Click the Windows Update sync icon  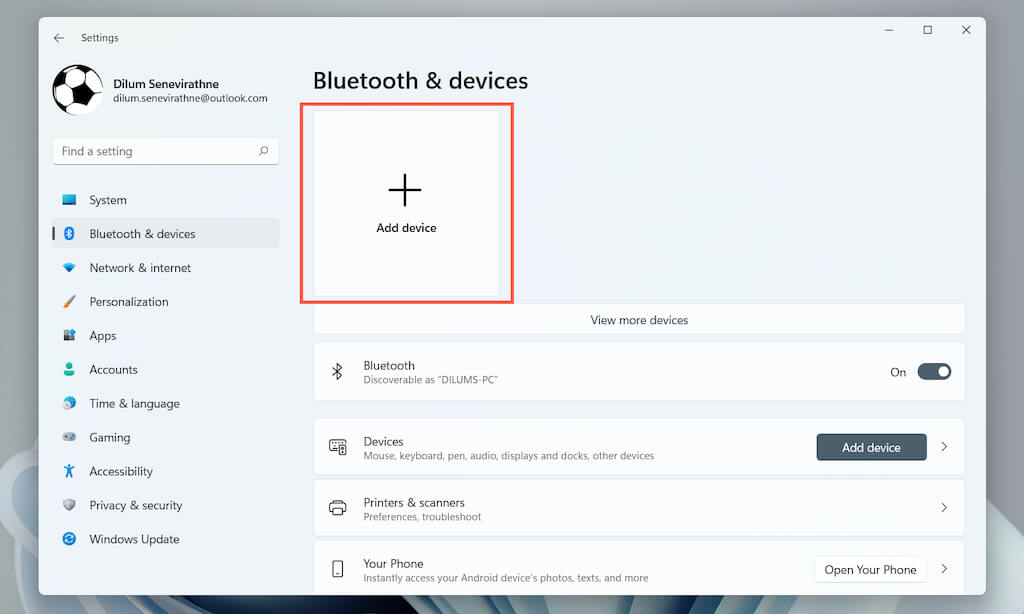(x=69, y=539)
